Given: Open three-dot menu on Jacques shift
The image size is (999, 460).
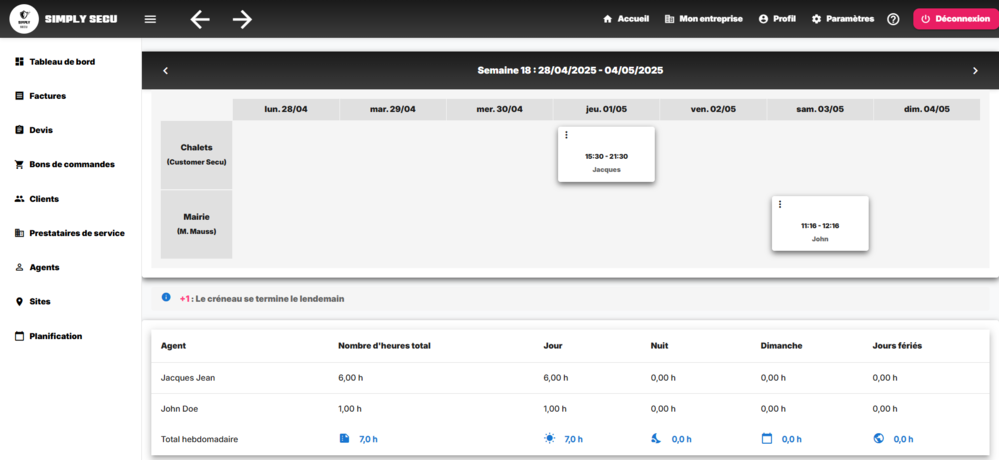Looking at the screenshot, I should click(566, 135).
